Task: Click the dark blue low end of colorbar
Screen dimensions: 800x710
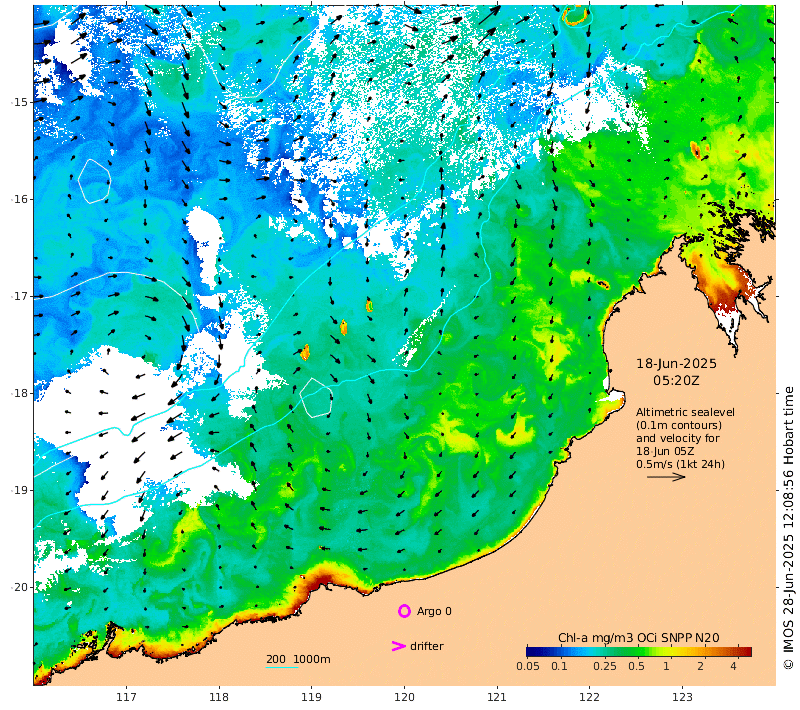Action: 531,651
